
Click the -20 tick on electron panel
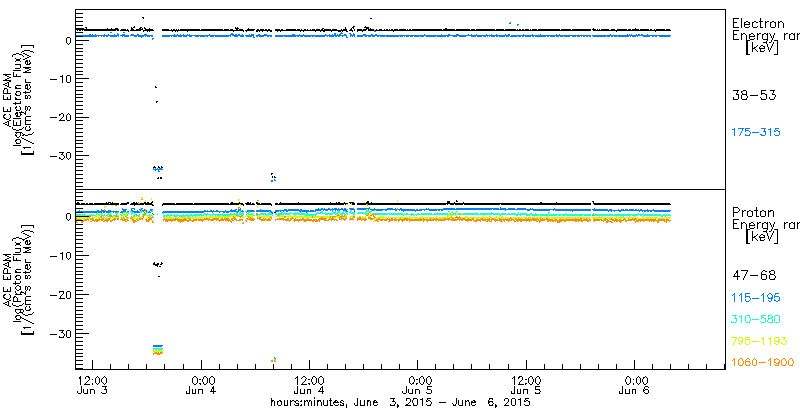(60, 117)
